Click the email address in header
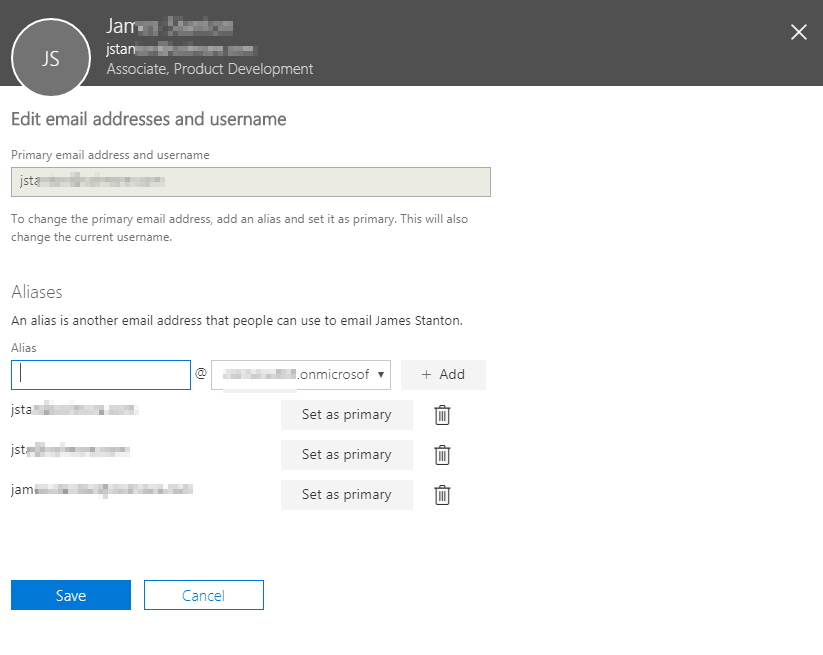The height and width of the screenshot is (655, 823). pos(180,48)
